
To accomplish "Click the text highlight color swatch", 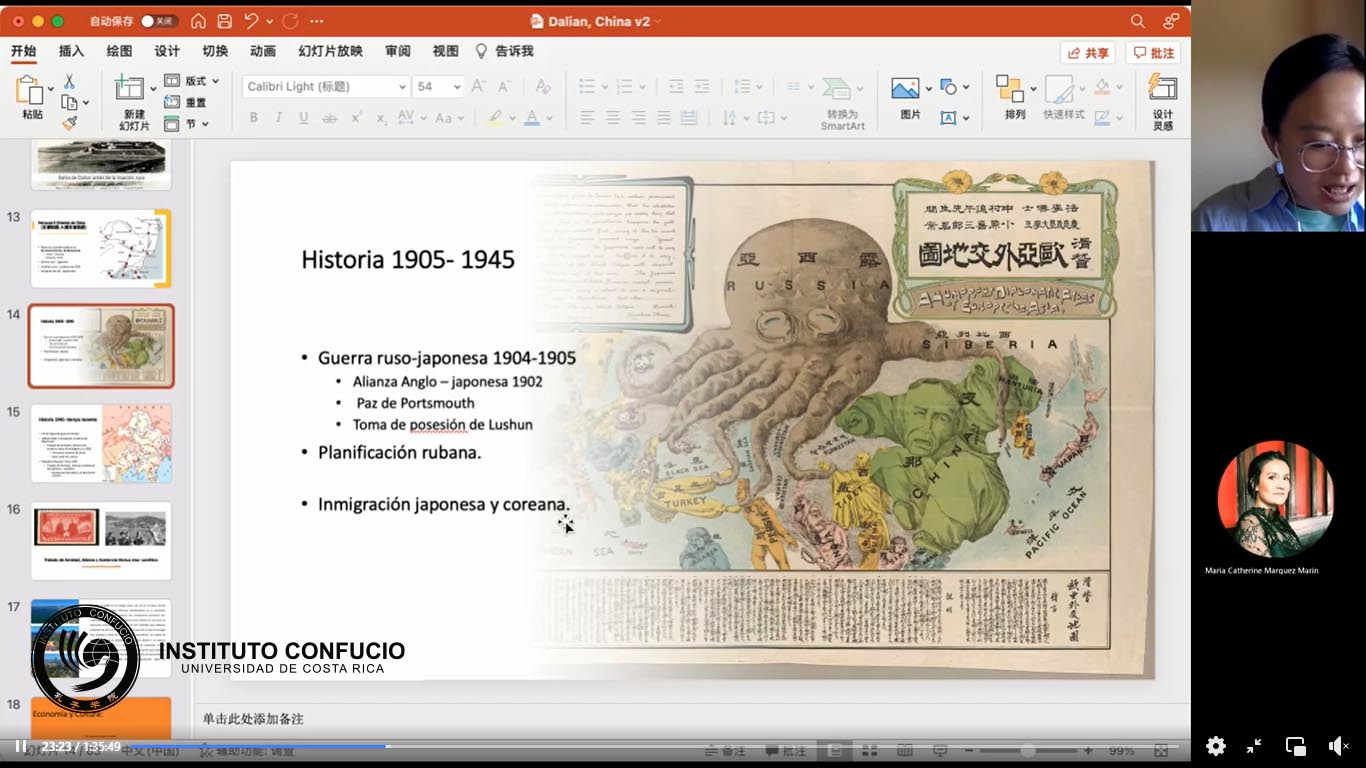I will [494, 118].
